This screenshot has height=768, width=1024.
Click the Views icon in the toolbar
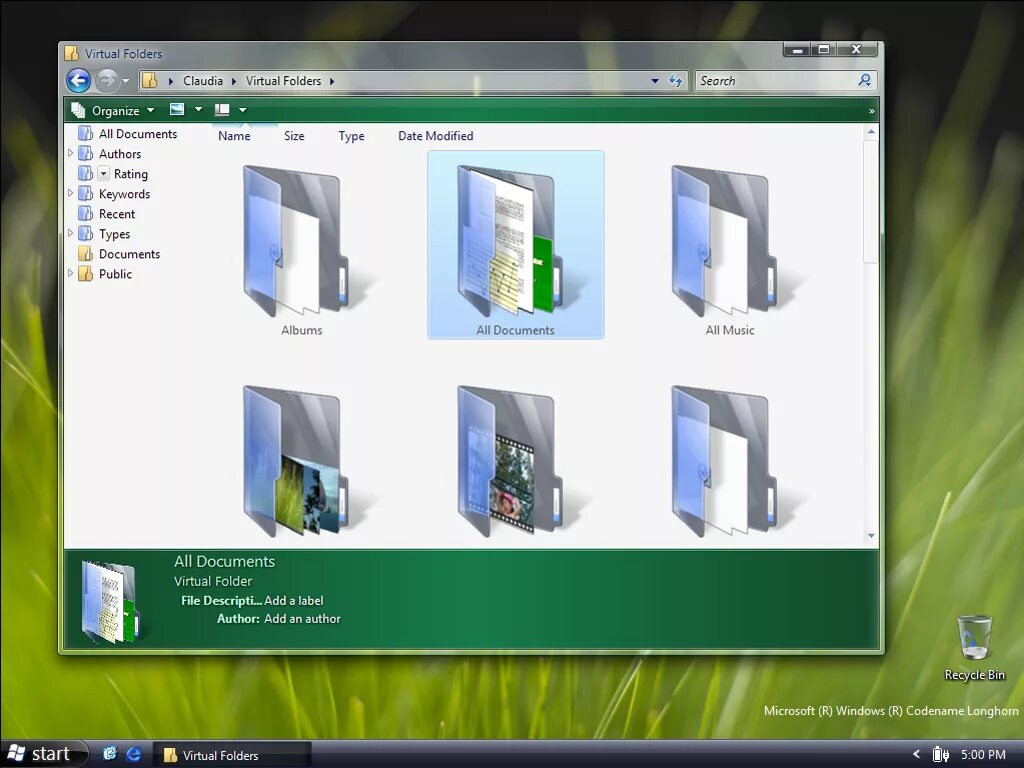pyautogui.click(x=177, y=110)
